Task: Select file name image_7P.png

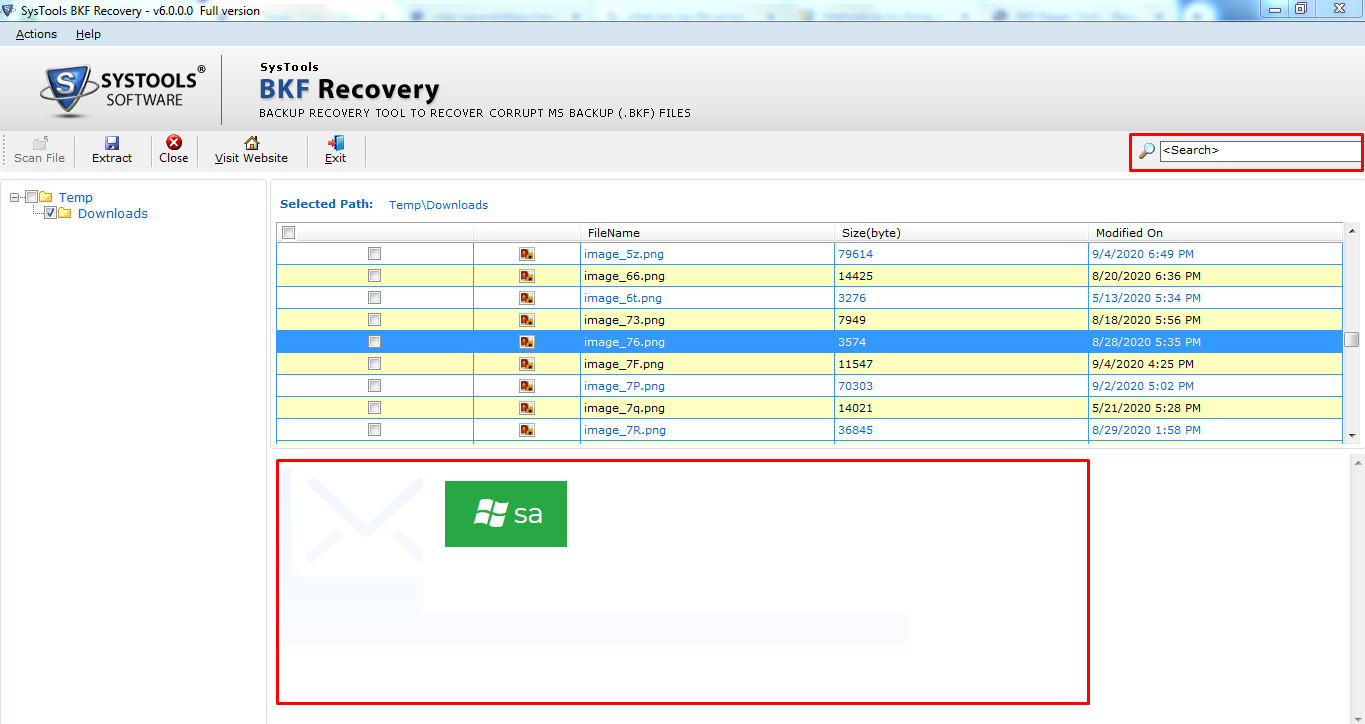Action: click(x=624, y=386)
